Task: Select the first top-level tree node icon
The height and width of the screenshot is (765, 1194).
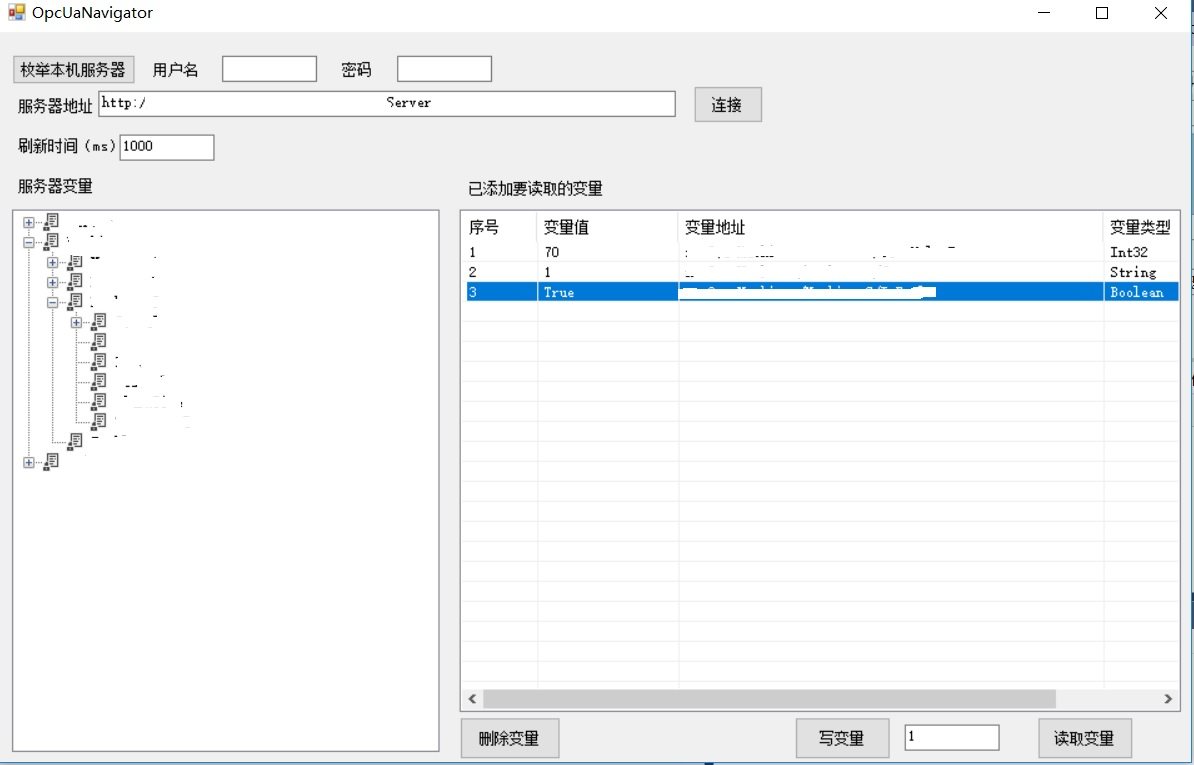Action: pos(51,222)
